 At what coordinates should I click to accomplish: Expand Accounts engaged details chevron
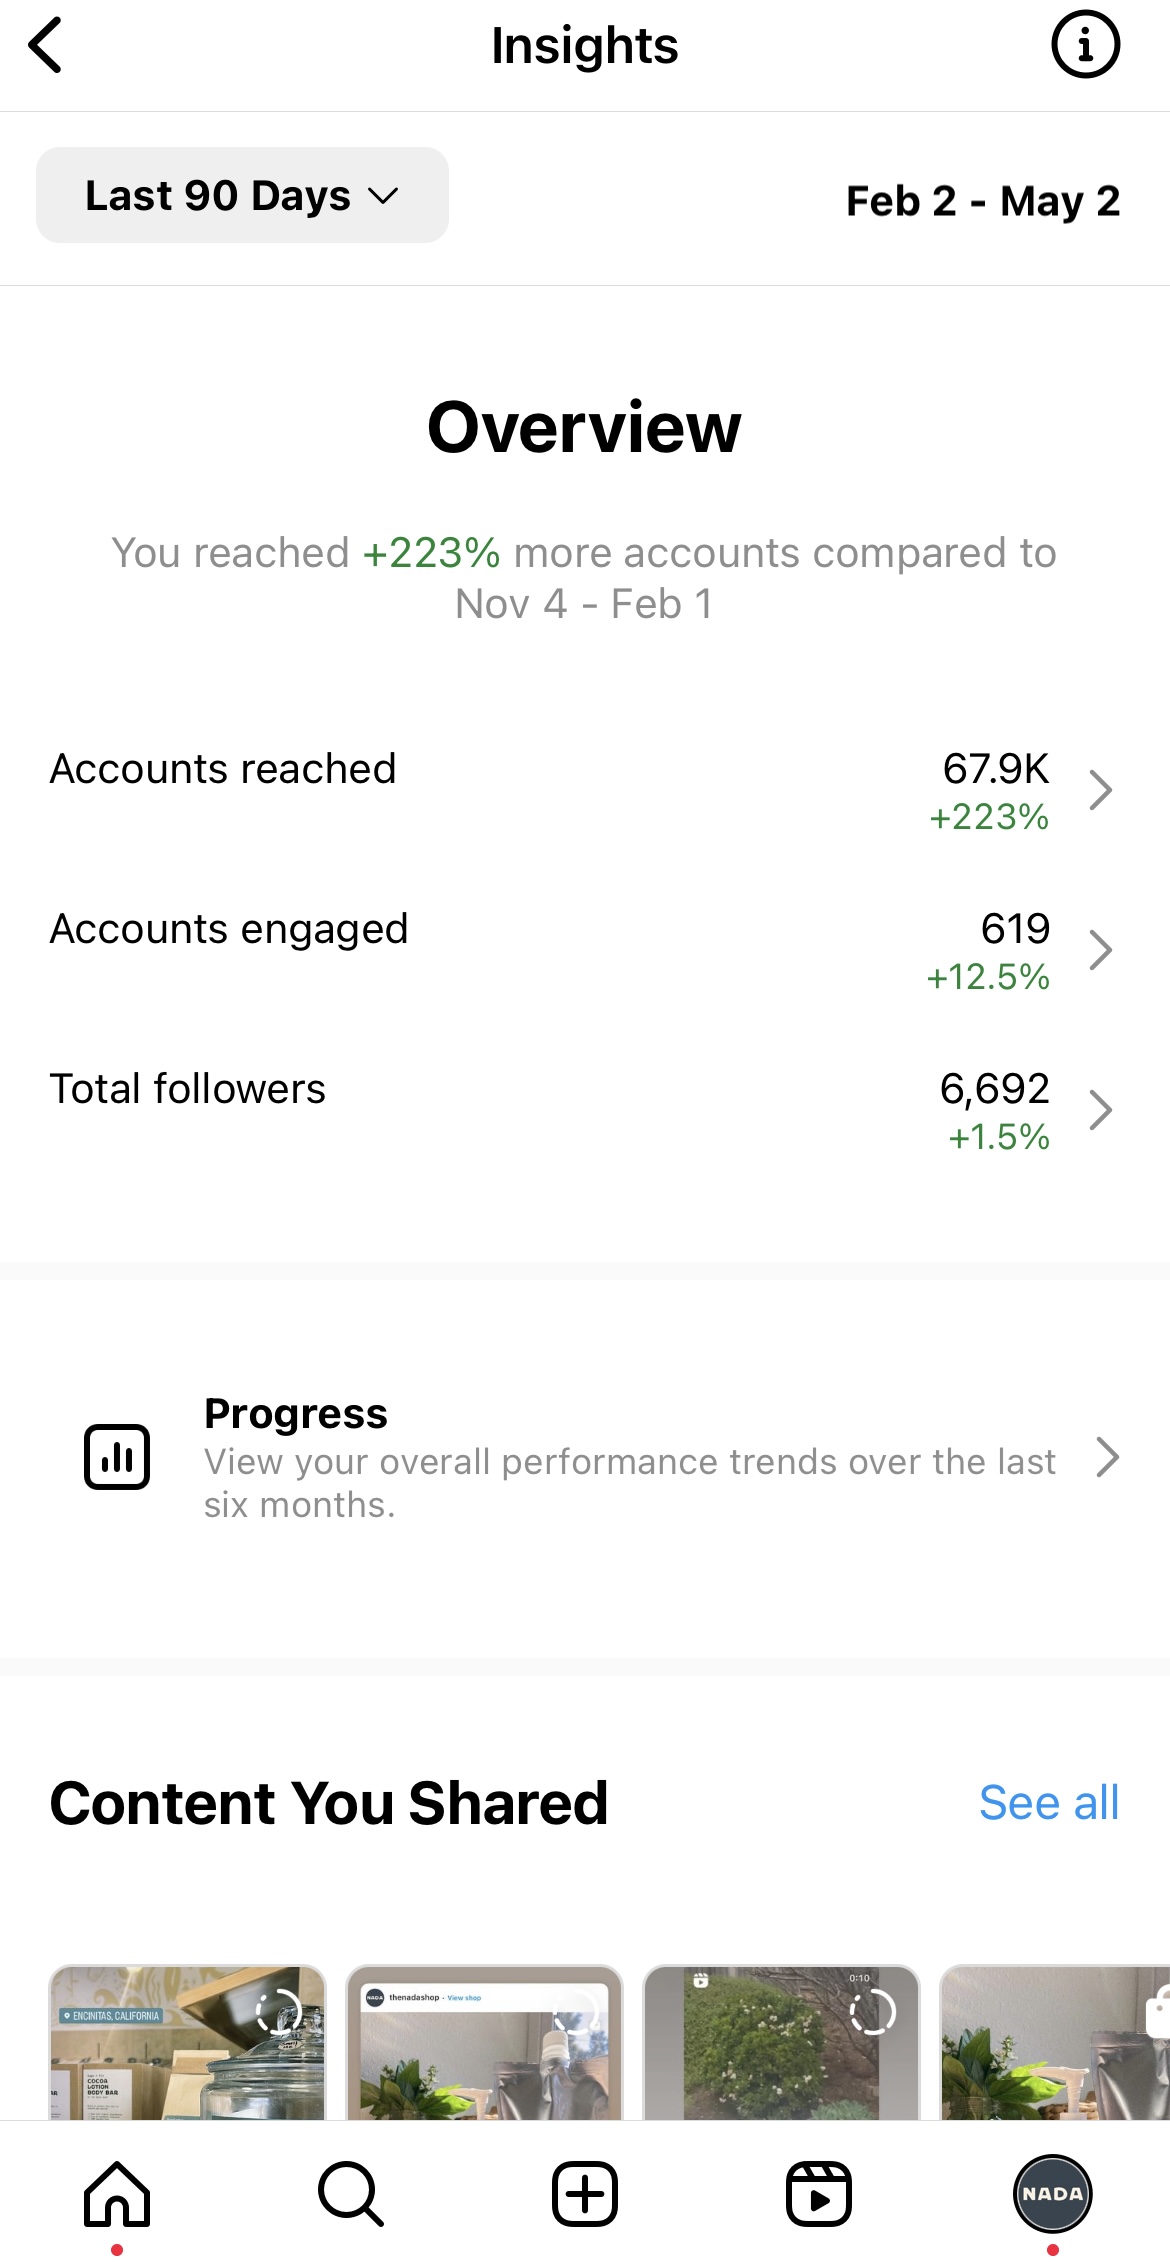(1100, 950)
